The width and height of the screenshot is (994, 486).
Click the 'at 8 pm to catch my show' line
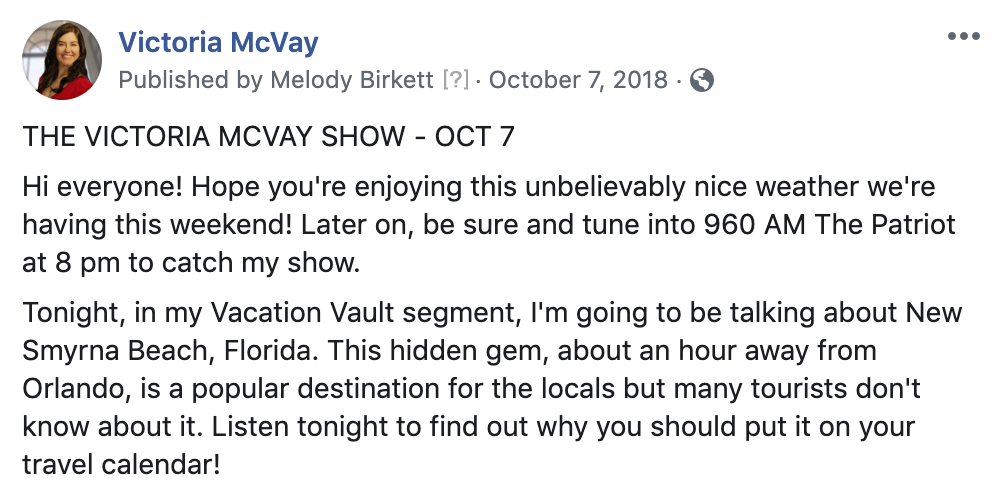pyautogui.click(x=191, y=262)
